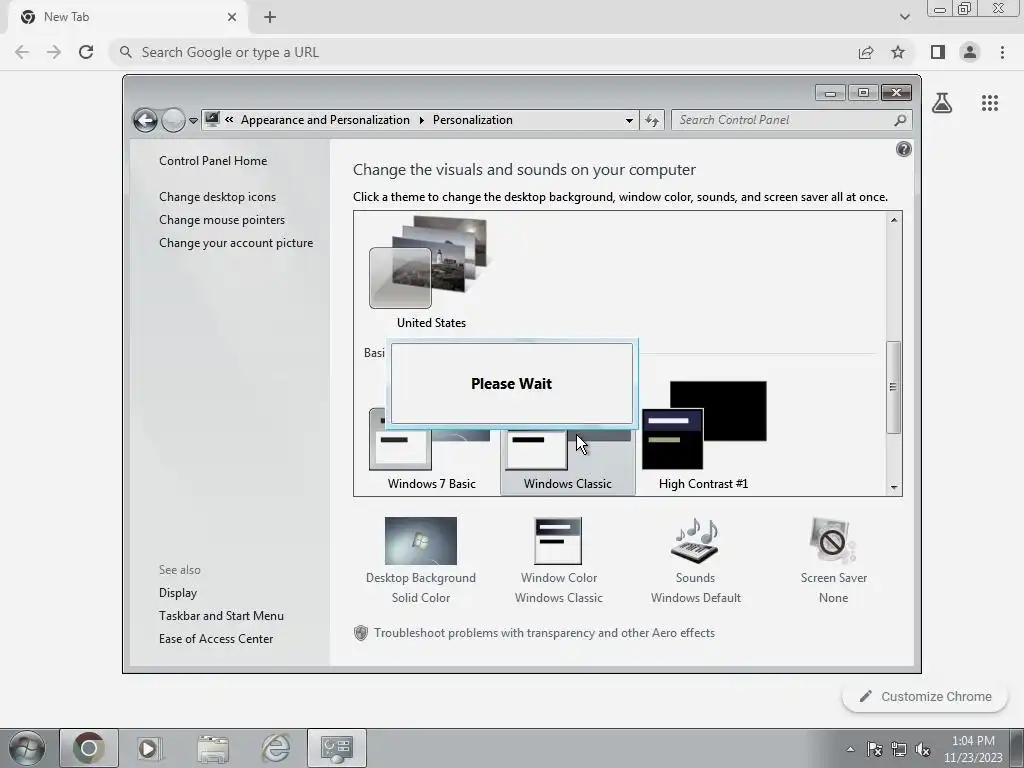Image resolution: width=1024 pixels, height=768 pixels.
Task: Open the Chrome profile avatar icon
Action: click(x=970, y=52)
